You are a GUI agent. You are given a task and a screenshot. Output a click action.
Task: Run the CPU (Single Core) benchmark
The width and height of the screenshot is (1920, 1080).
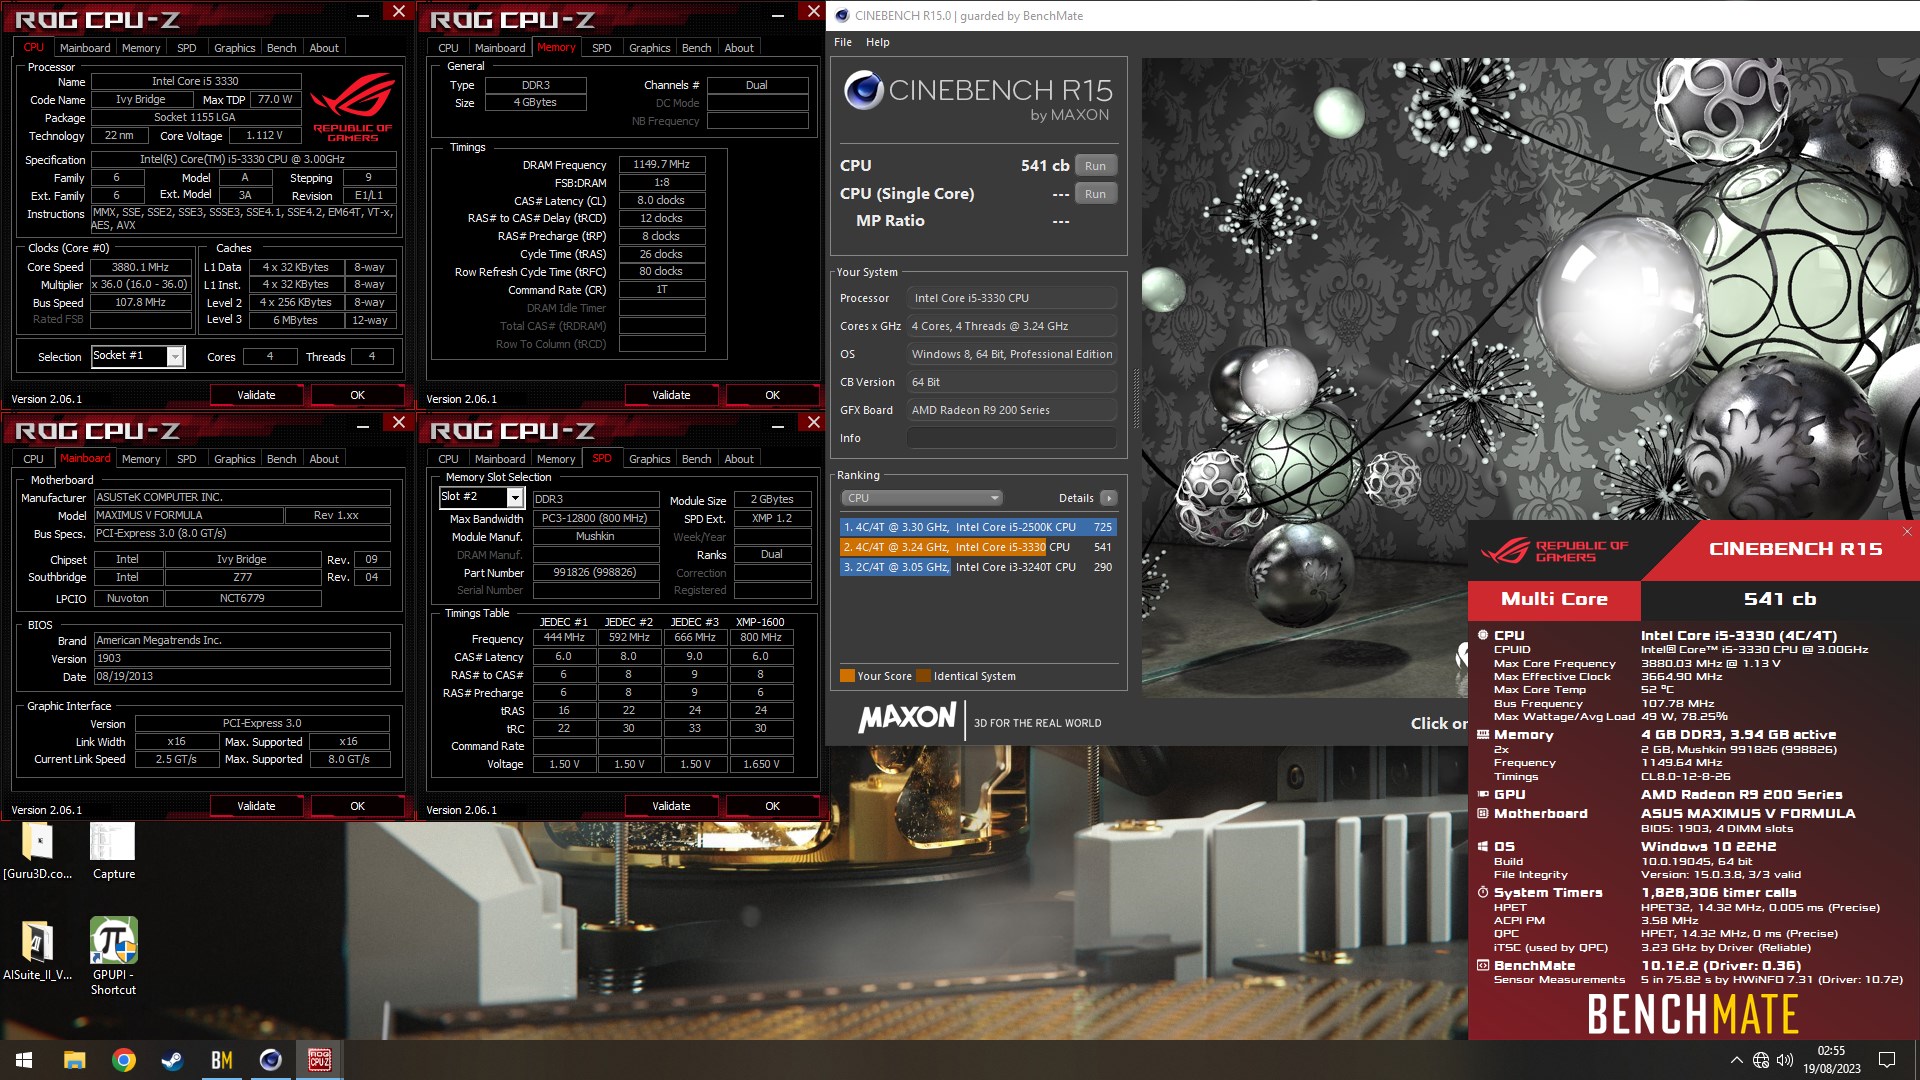click(x=1095, y=194)
